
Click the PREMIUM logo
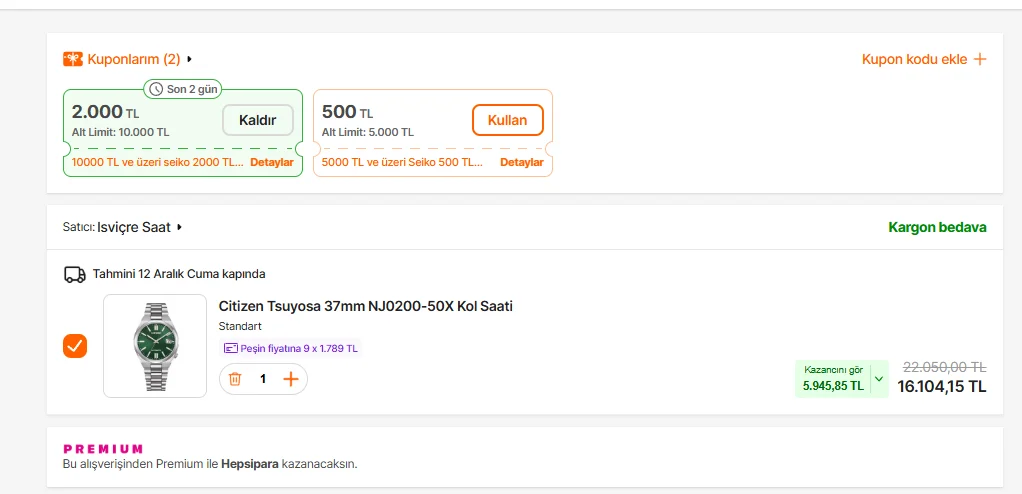(x=103, y=449)
